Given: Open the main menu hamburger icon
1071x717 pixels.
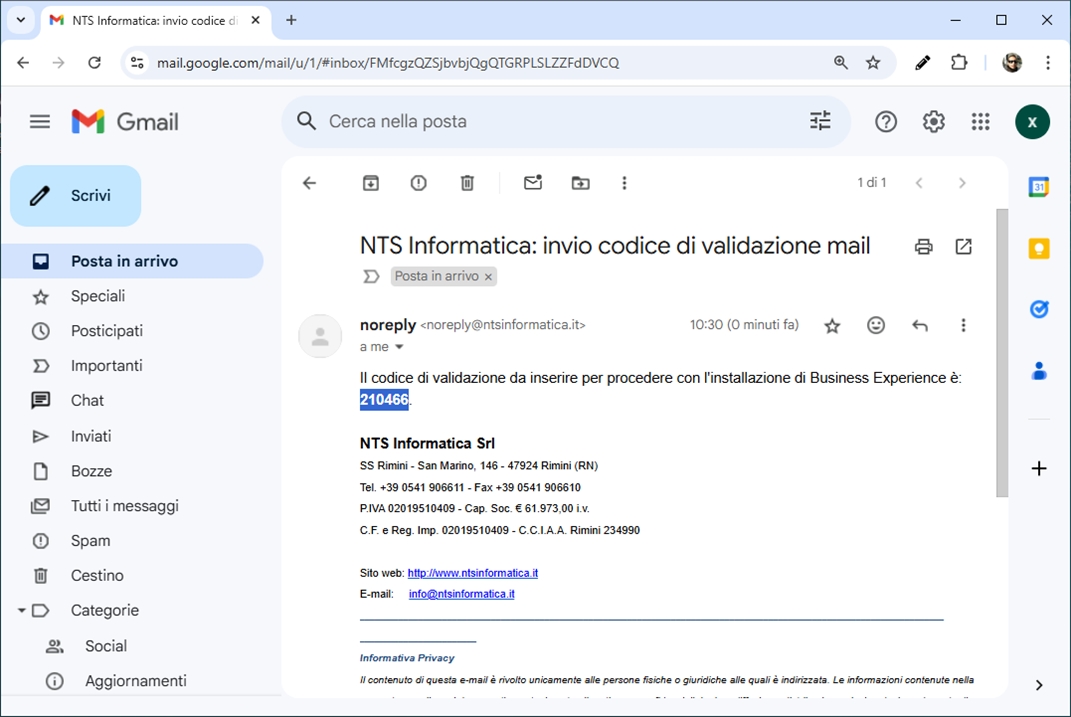Looking at the screenshot, I should coord(40,122).
